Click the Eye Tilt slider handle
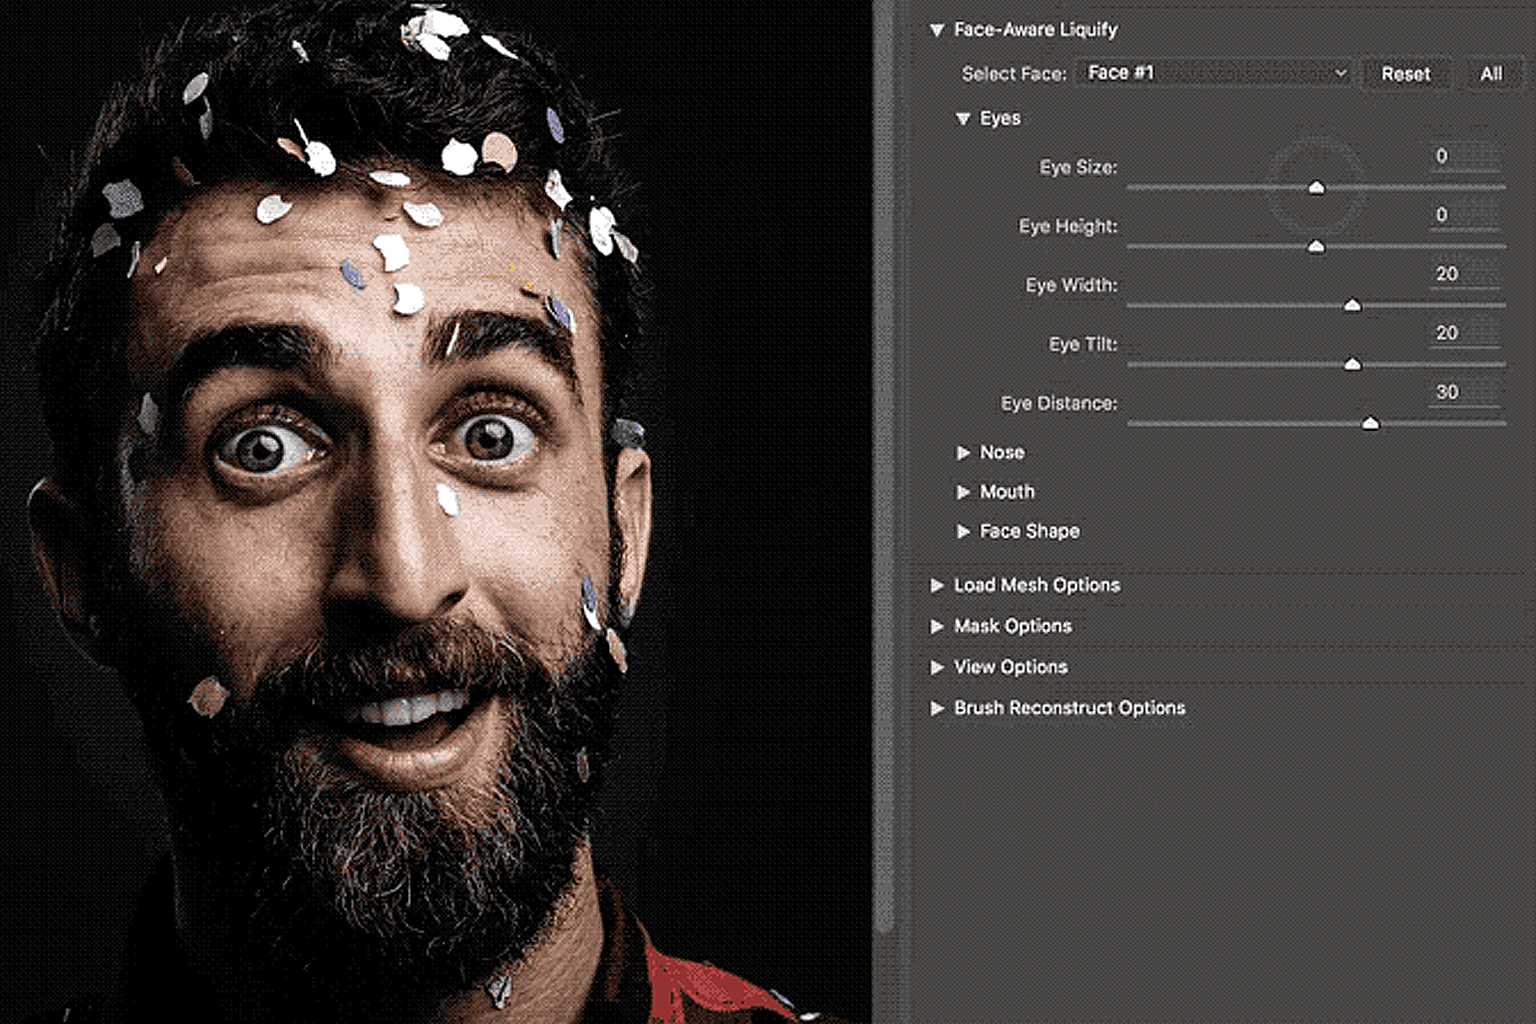This screenshot has width=1536, height=1024. tap(1352, 364)
